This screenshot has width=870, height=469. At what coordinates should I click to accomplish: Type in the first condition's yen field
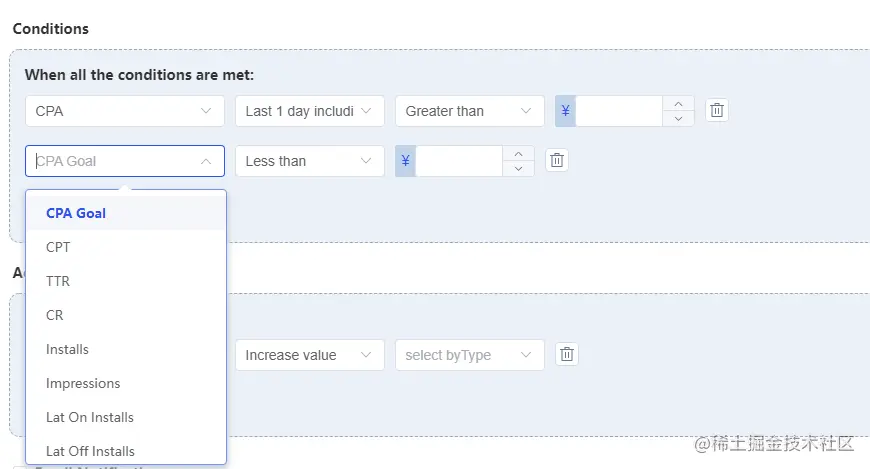click(x=618, y=111)
